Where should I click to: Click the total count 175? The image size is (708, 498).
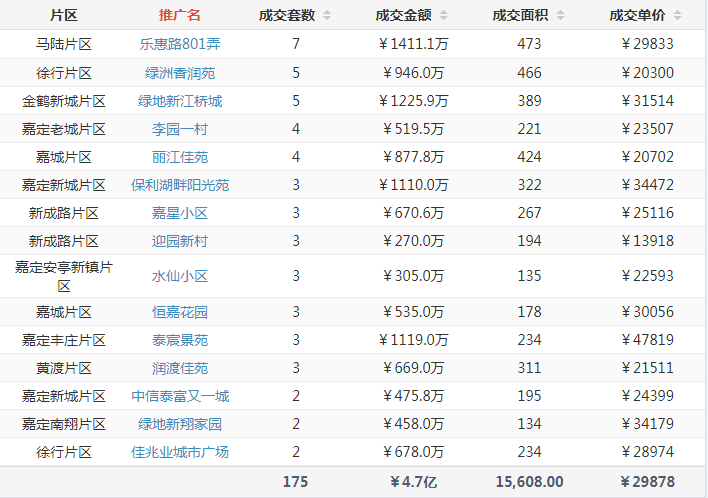click(x=295, y=482)
